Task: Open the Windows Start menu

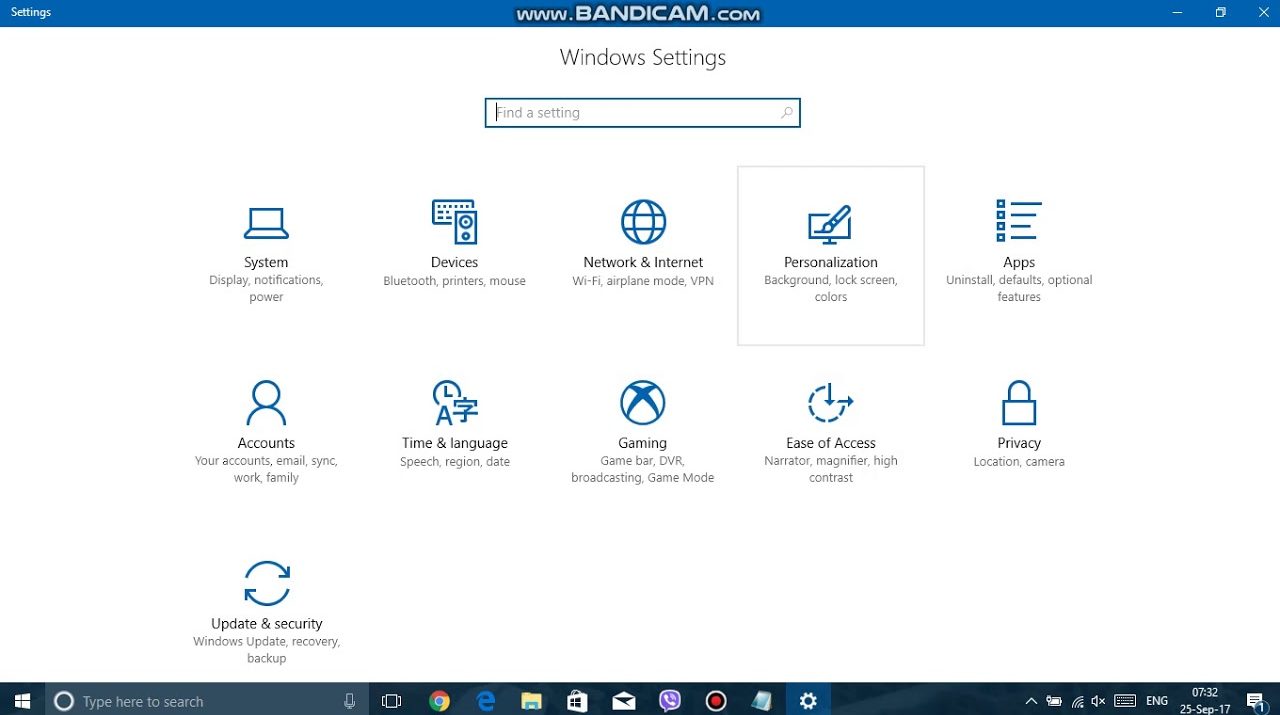Action: pyautogui.click(x=22, y=701)
